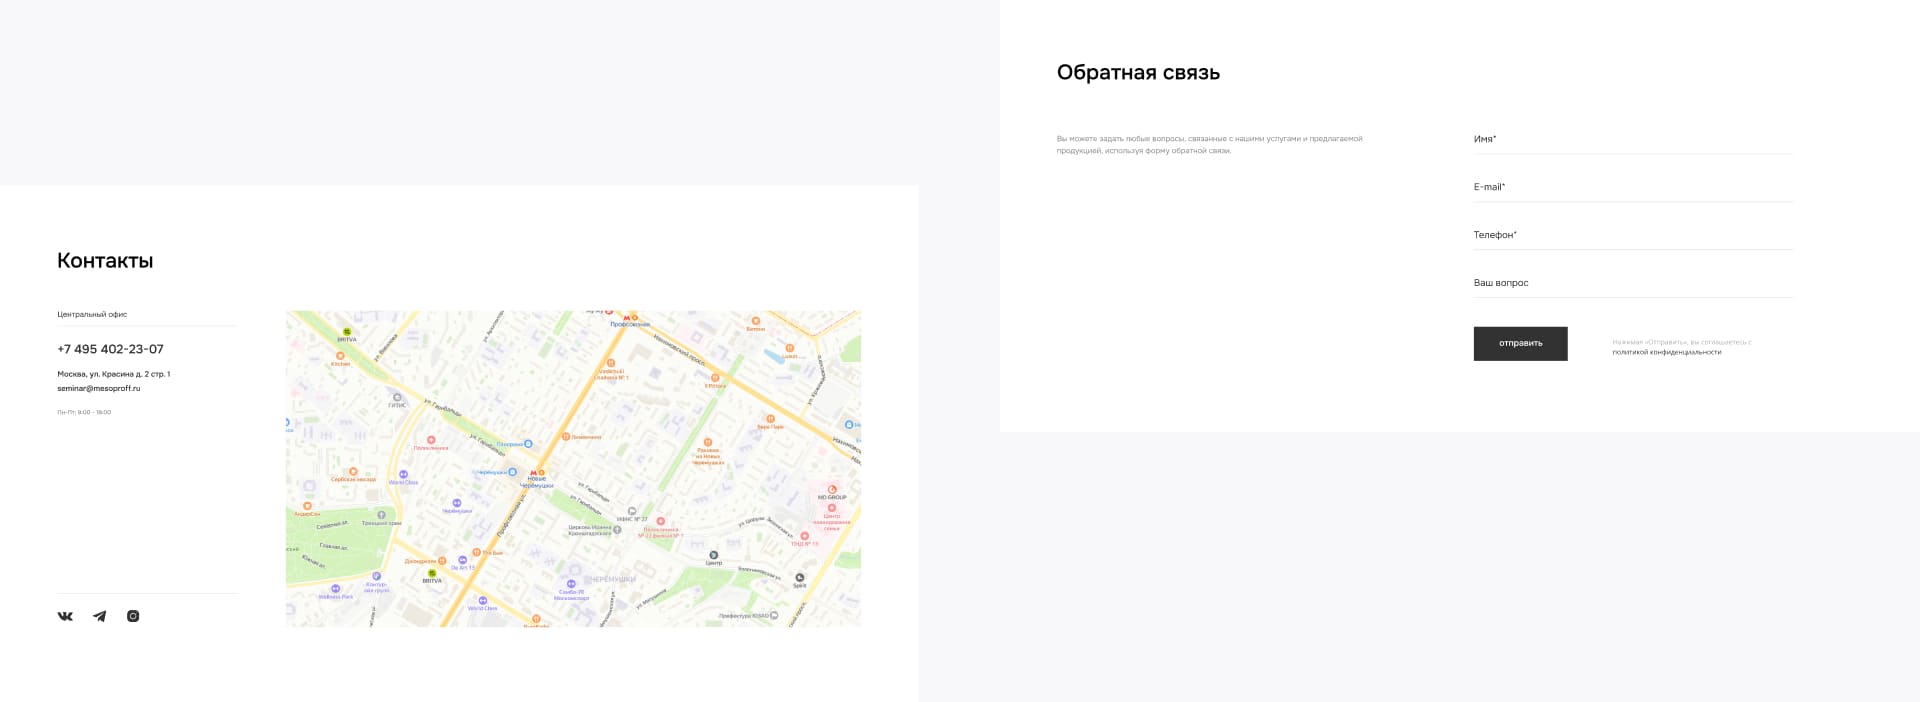Click into the Телефон* field
Viewport: 1920px width, 702px height.
(1632, 235)
